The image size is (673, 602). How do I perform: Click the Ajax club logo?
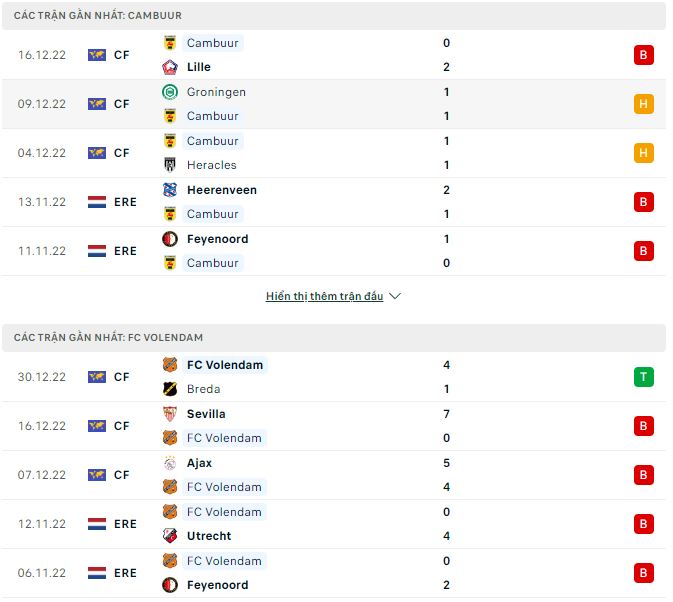(x=169, y=463)
